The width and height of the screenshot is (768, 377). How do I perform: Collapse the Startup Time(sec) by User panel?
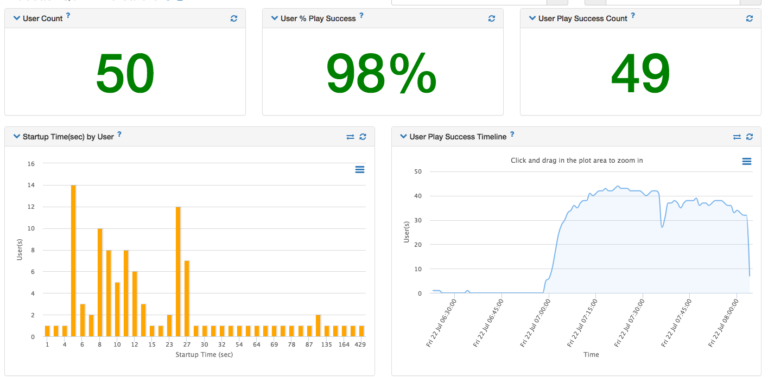(17, 137)
